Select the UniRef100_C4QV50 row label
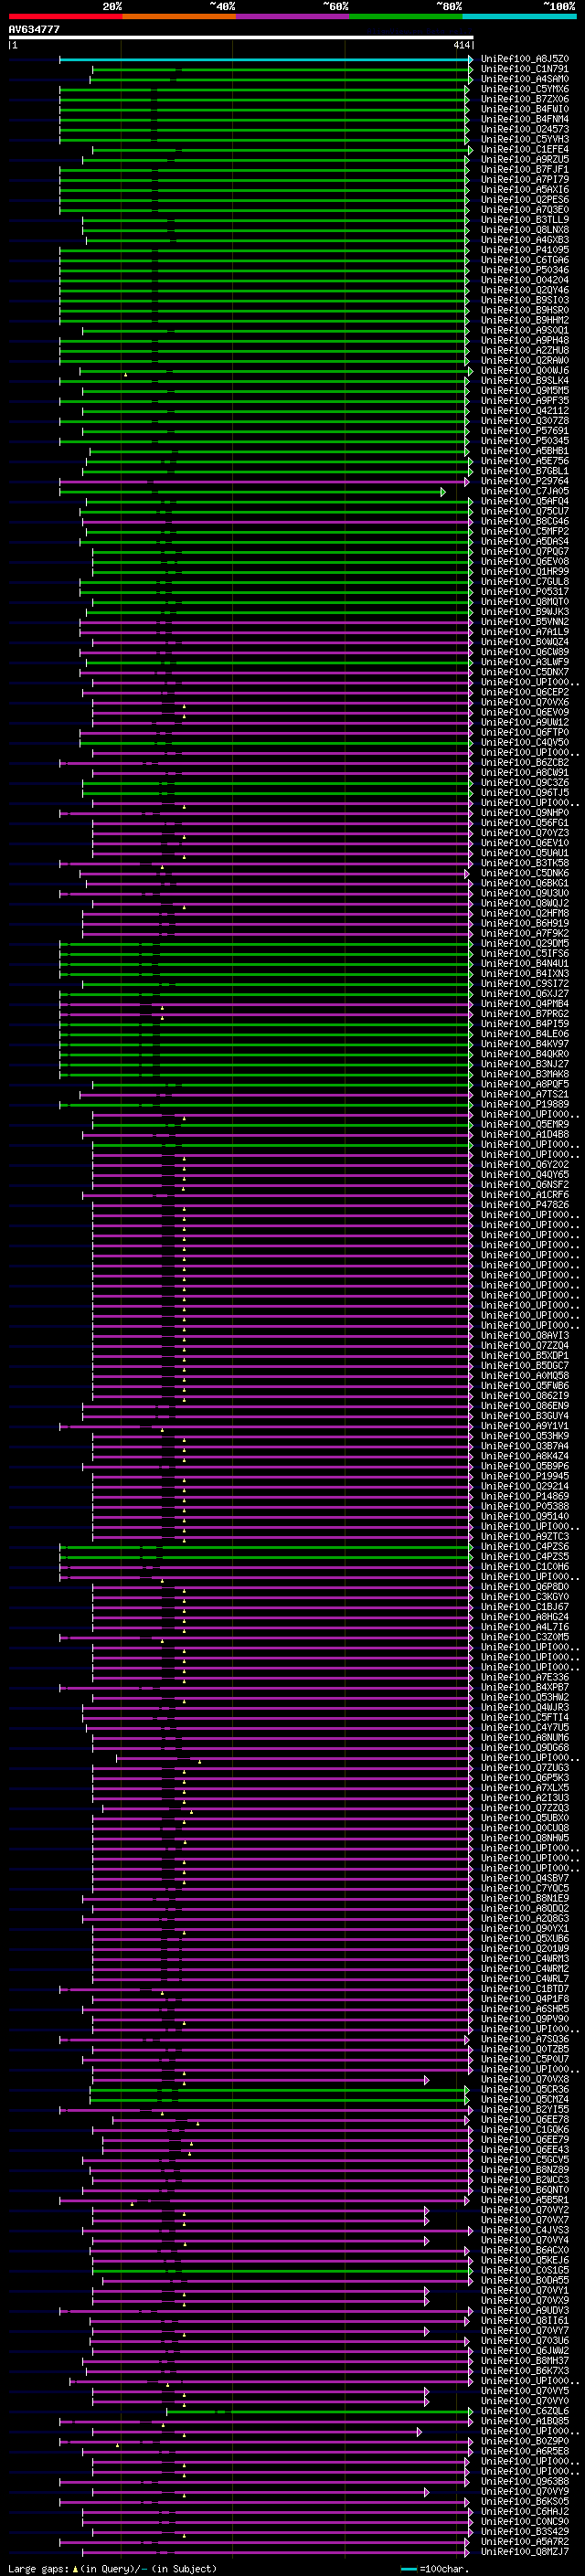The image size is (585, 2576). pos(525,742)
